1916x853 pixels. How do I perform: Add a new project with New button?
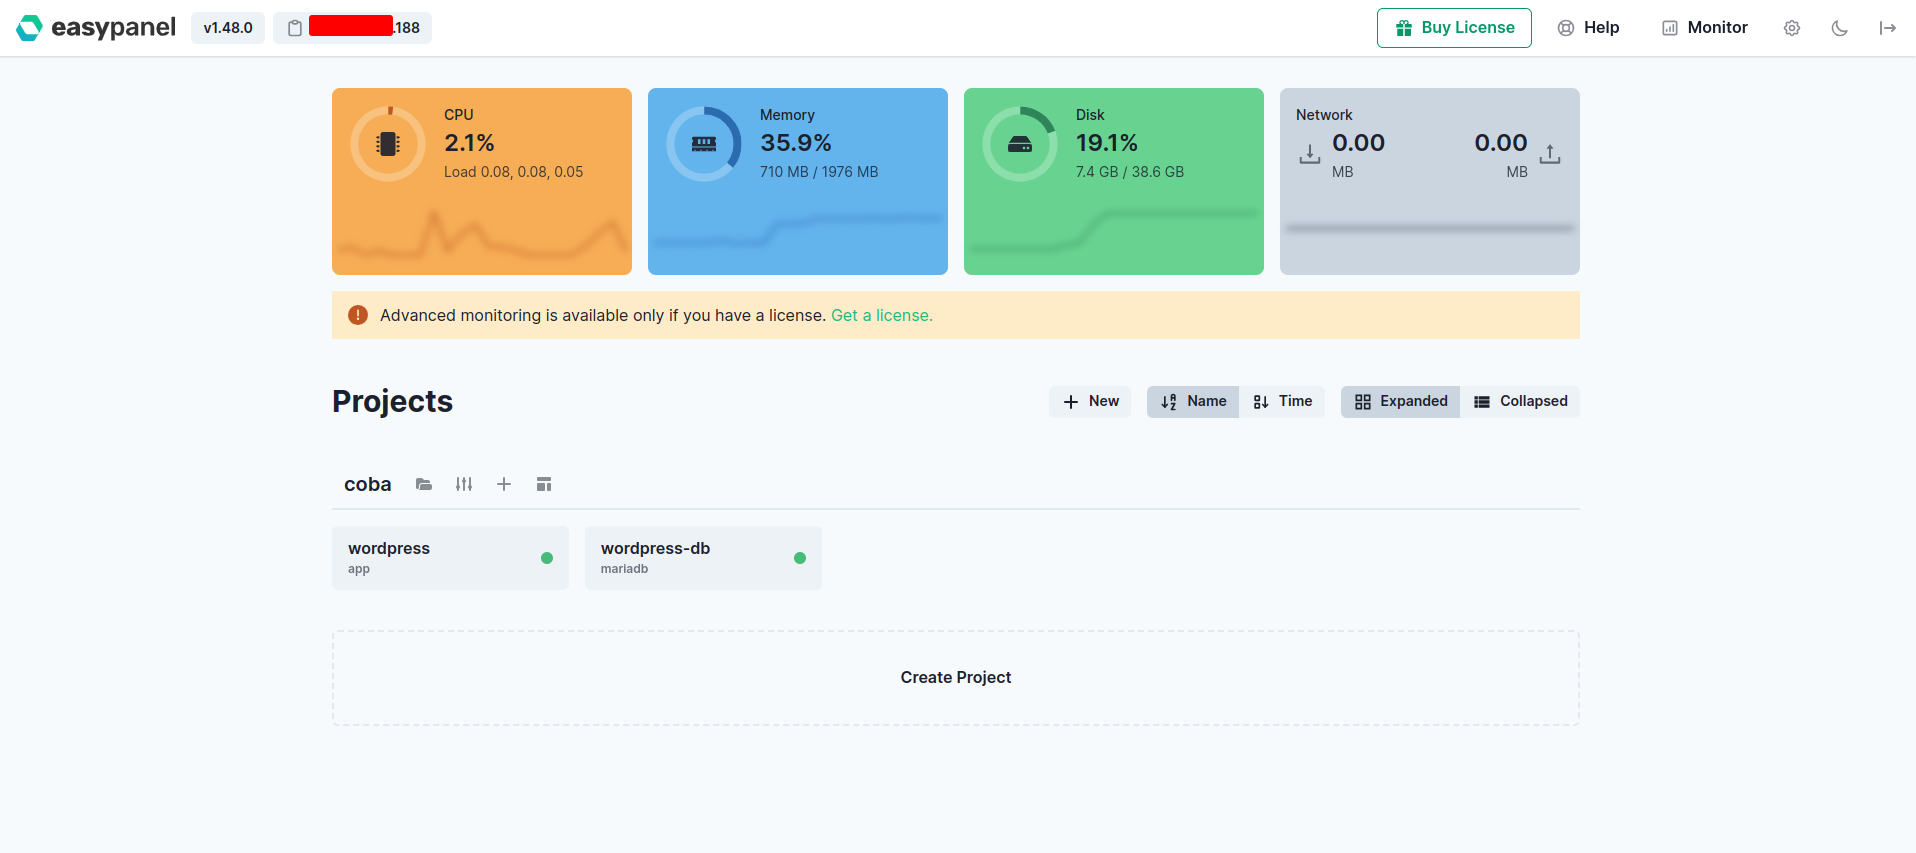pos(1090,401)
